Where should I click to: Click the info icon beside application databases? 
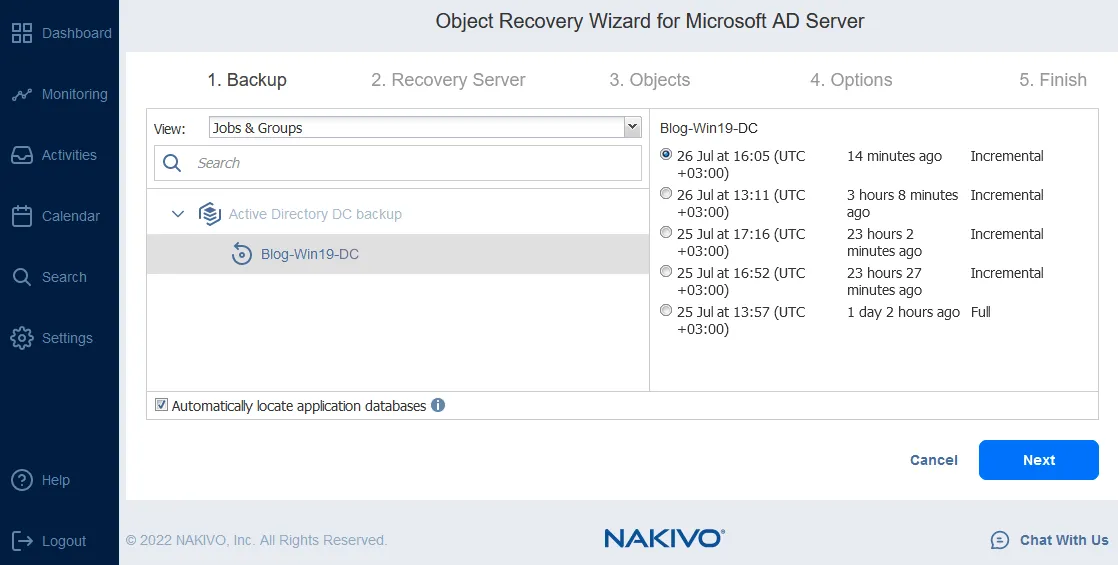pos(438,405)
